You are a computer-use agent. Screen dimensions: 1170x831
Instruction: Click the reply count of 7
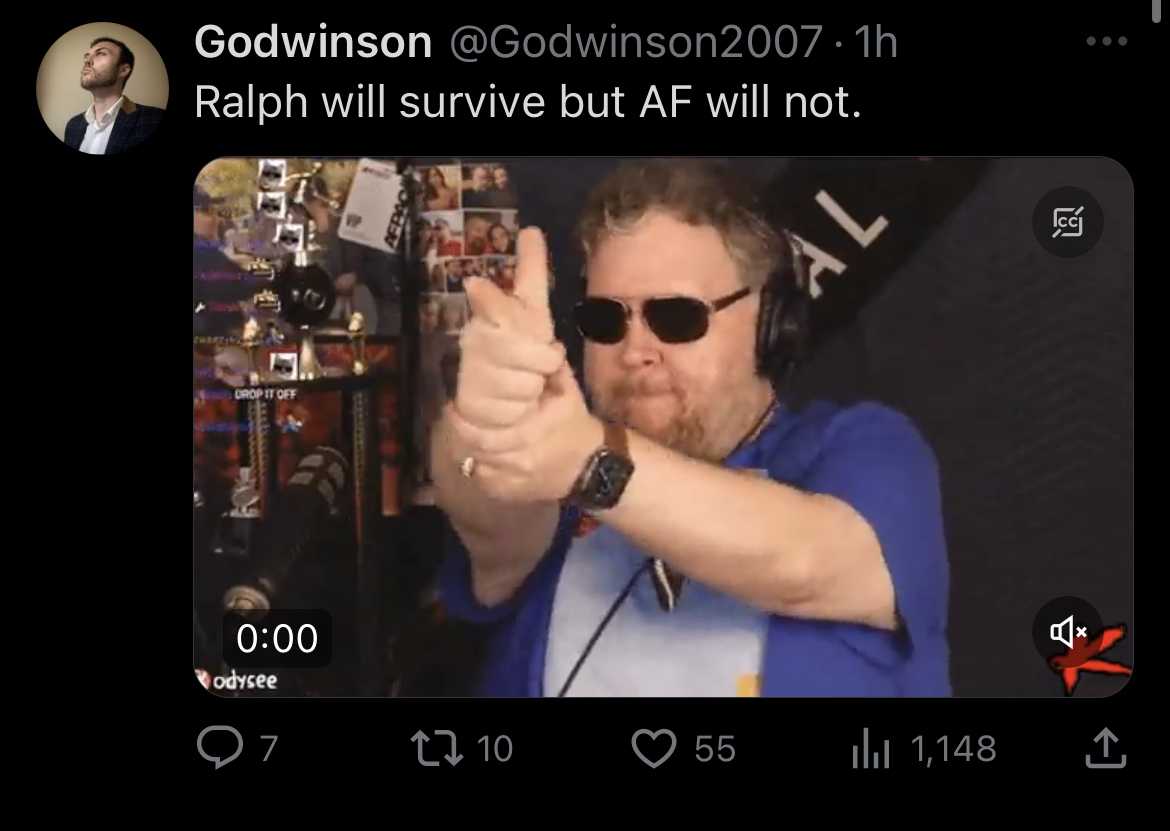tap(269, 748)
